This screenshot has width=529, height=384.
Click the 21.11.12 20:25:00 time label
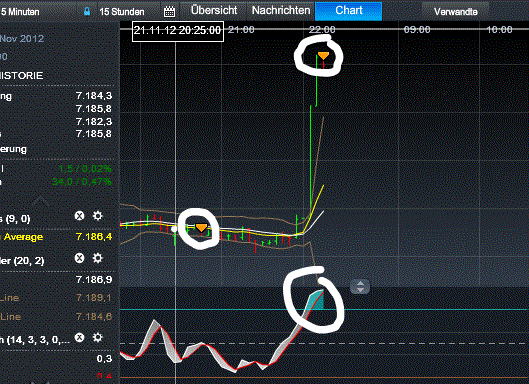178,31
